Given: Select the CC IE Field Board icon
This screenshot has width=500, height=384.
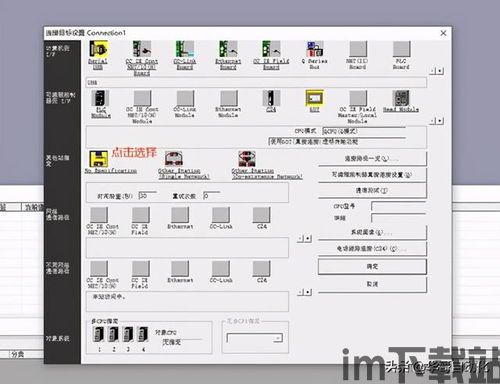Looking at the screenshot, I should pos(271,49).
